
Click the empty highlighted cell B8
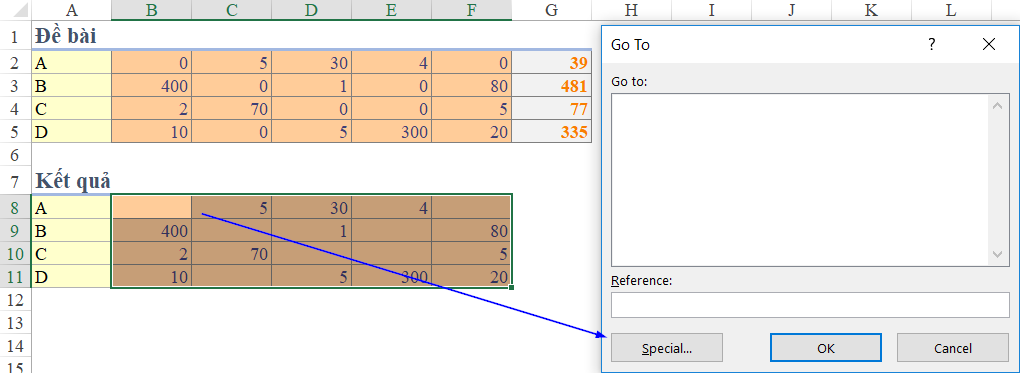click(x=152, y=208)
